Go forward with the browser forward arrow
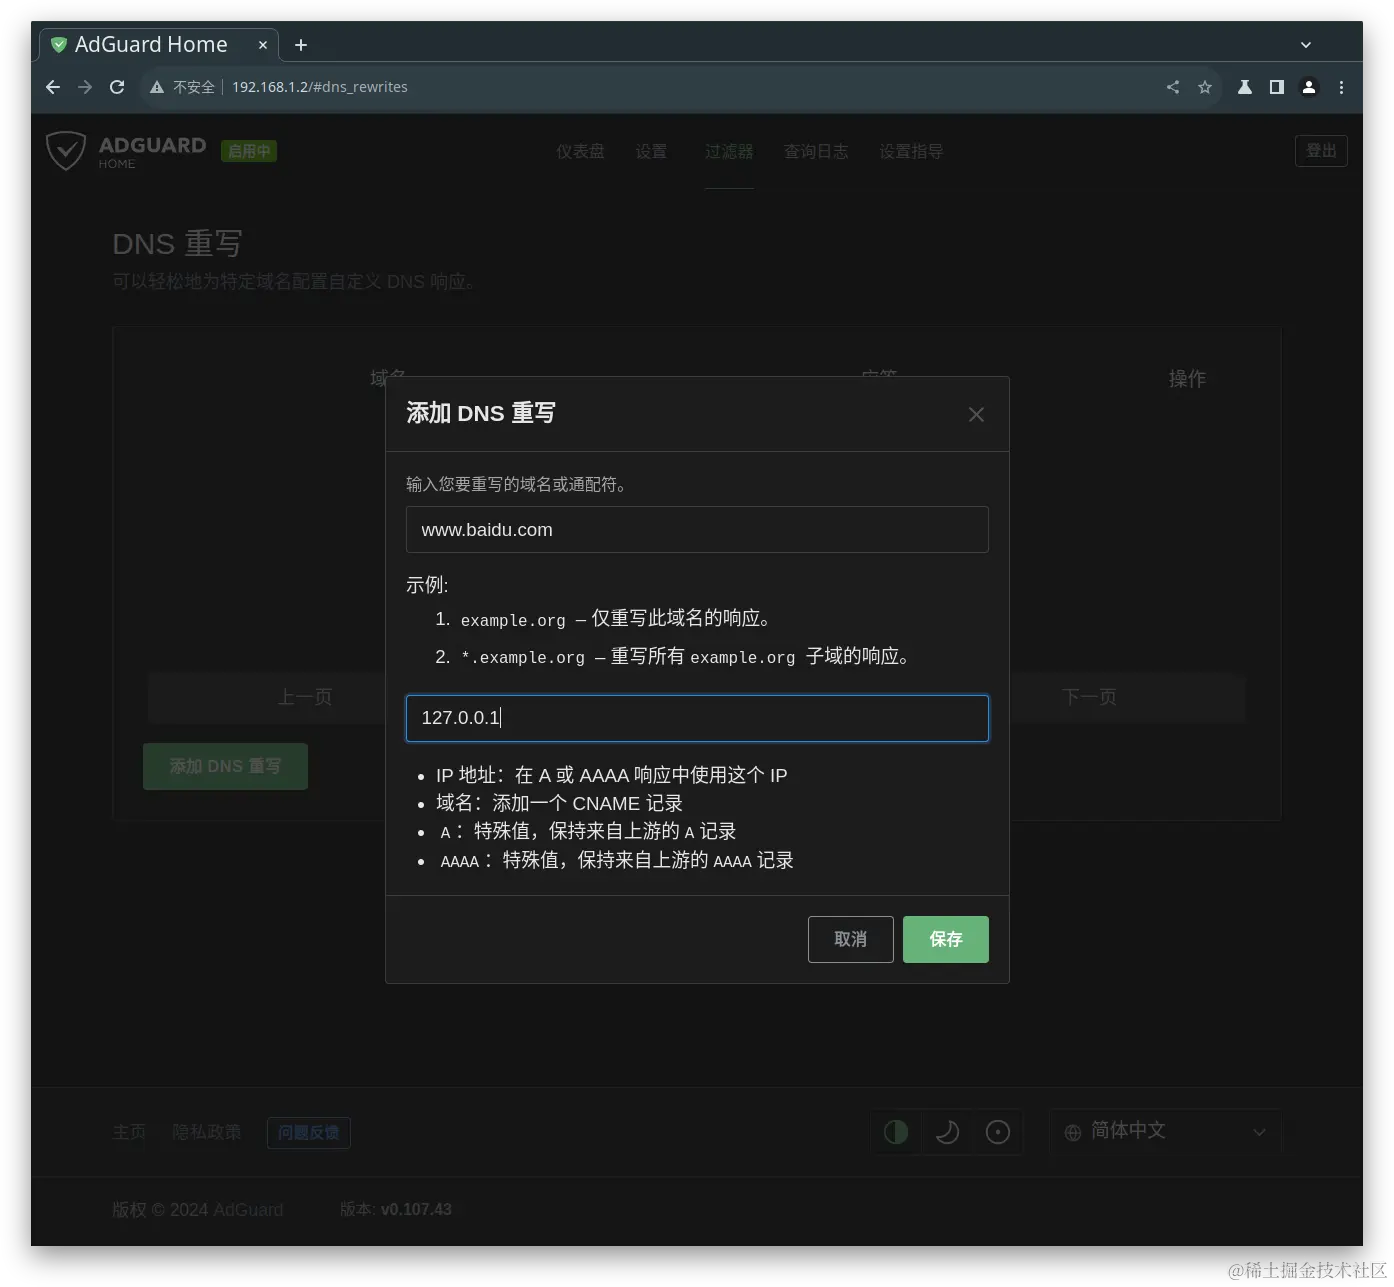The image size is (1394, 1287). click(x=85, y=87)
